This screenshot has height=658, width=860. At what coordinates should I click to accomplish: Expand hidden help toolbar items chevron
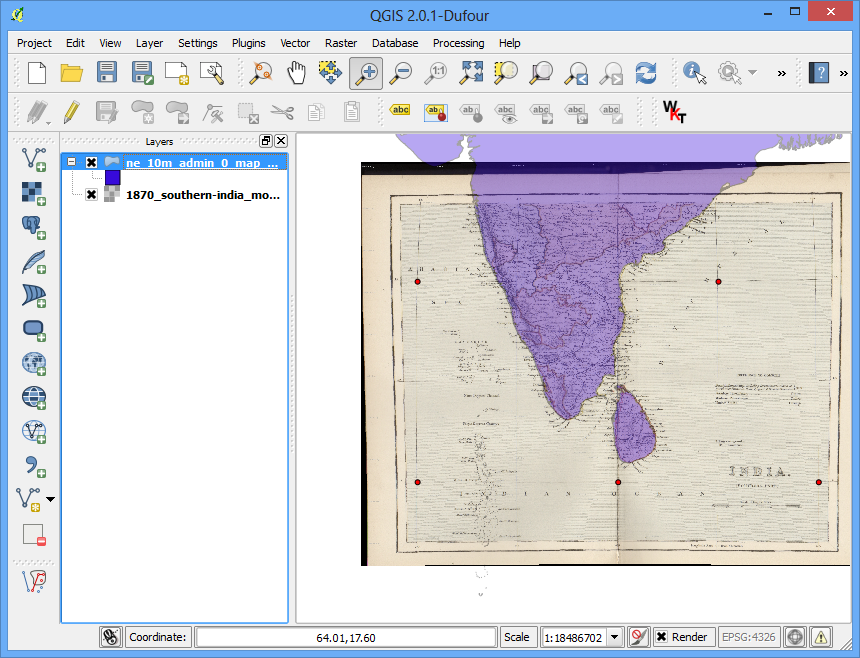[x=844, y=73]
